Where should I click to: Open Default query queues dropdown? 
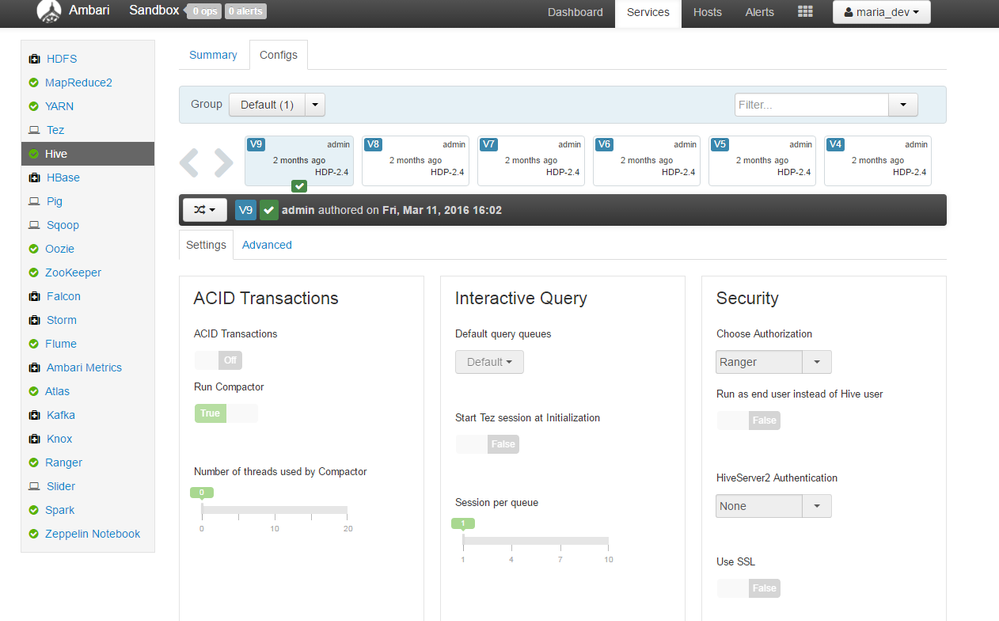coord(489,362)
